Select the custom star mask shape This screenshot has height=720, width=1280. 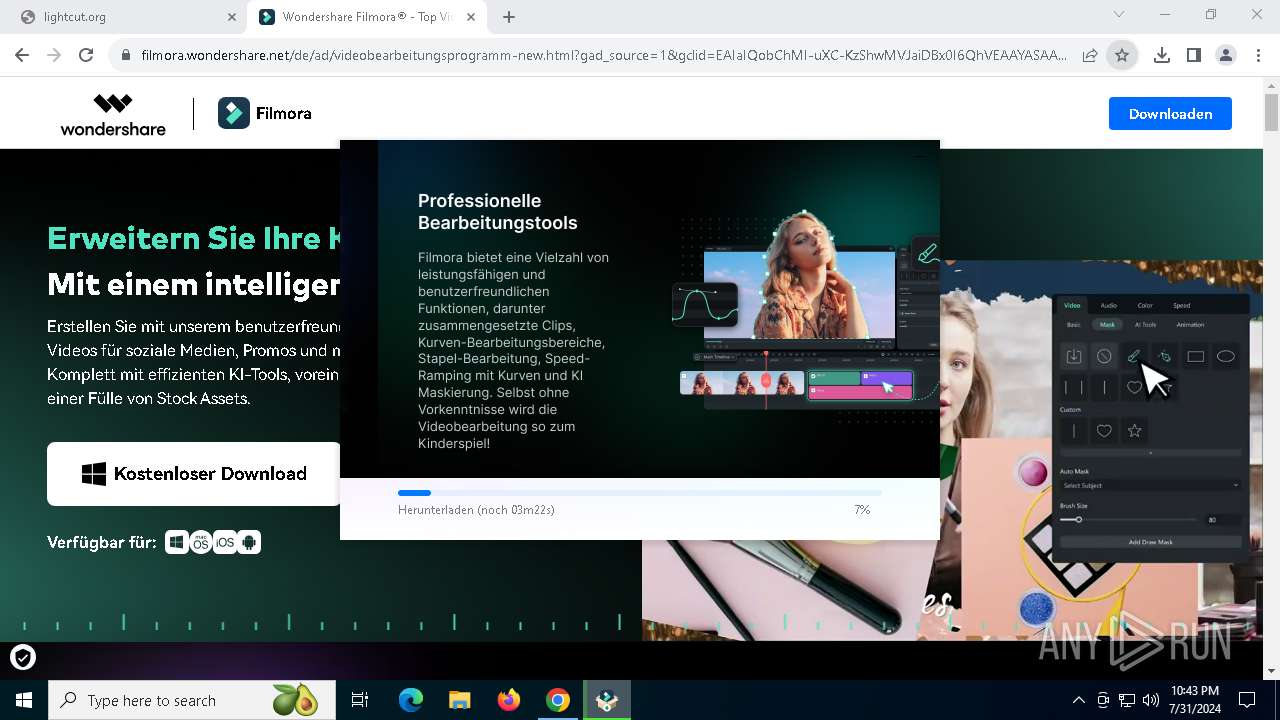[1134, 431]
